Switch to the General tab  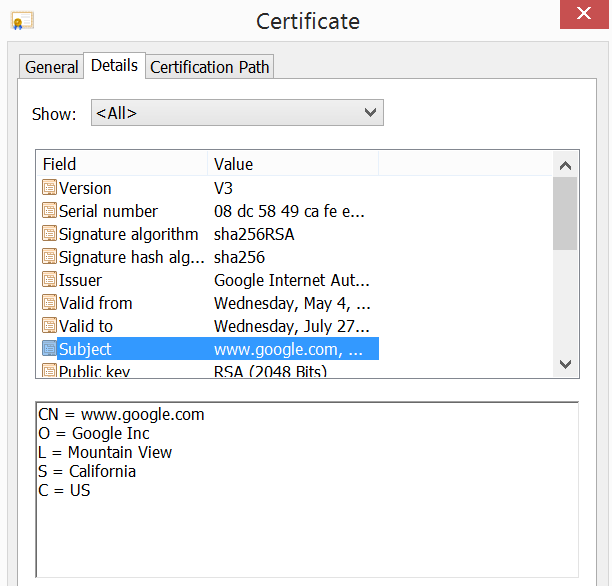coord(51,67)
